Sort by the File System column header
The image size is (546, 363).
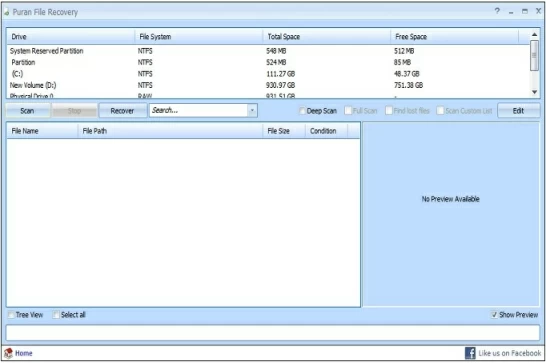[x=199, y=37]
